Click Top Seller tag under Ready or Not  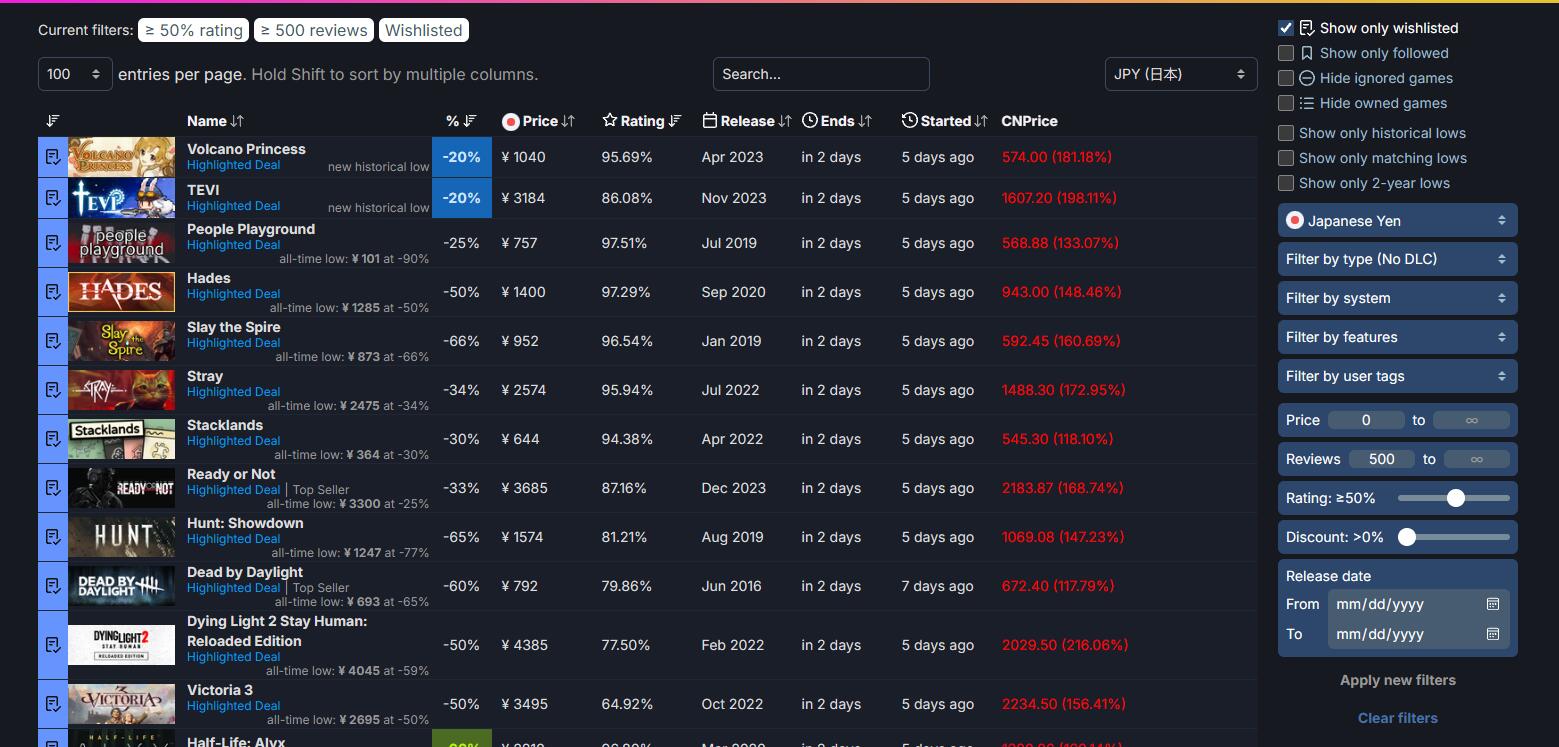point(321,490)
